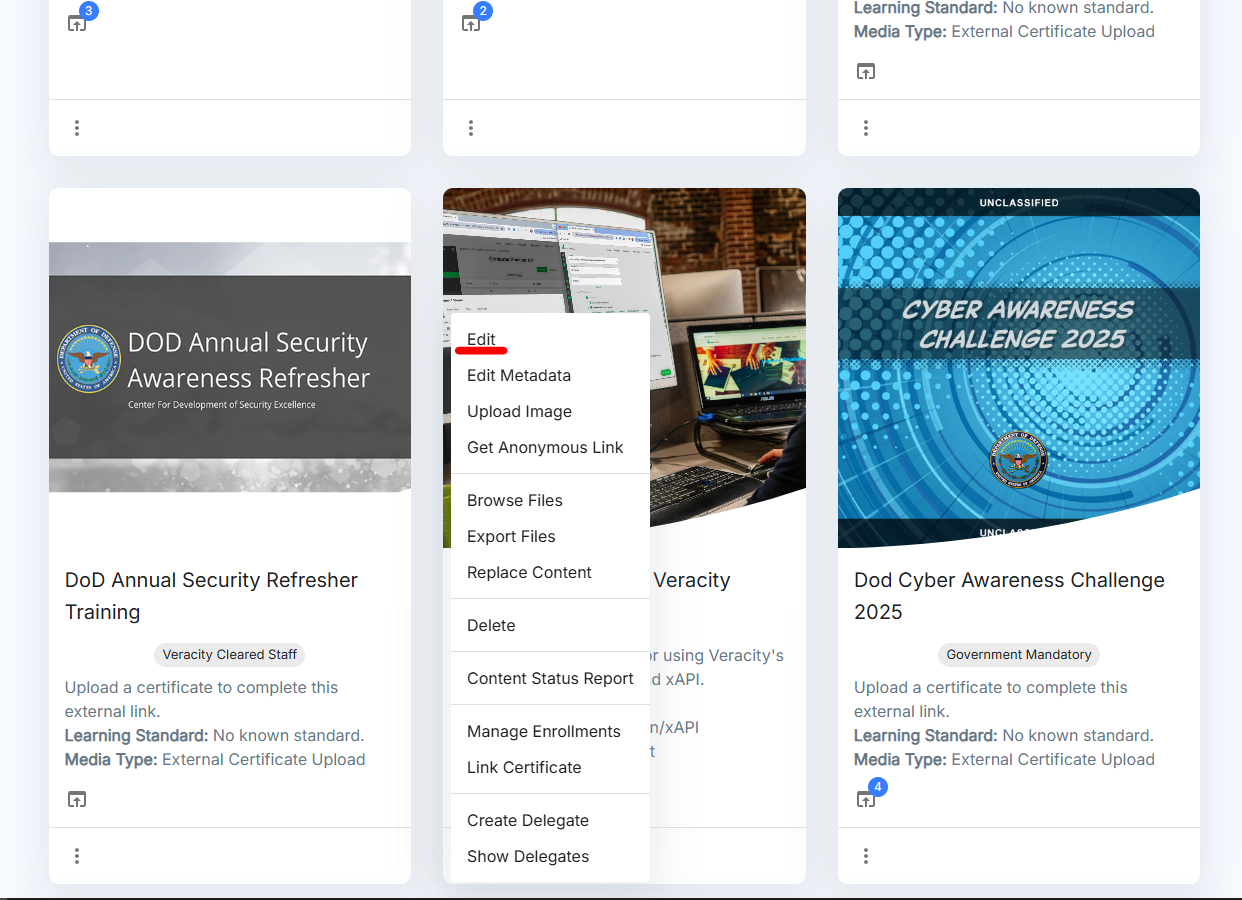This screenshot has height=900, width=1242.
Task: Choose Create Delegate option
Action: tap(550, 820)
